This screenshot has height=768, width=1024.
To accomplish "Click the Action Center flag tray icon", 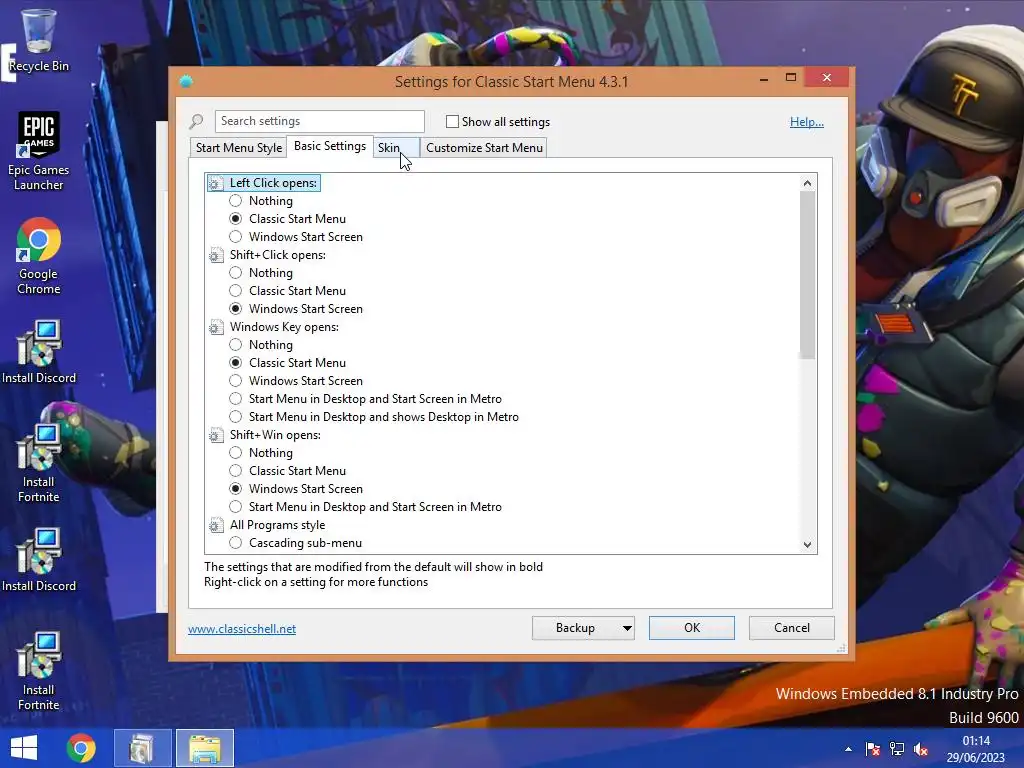I will pyautogui.click(x=872, y=749).
